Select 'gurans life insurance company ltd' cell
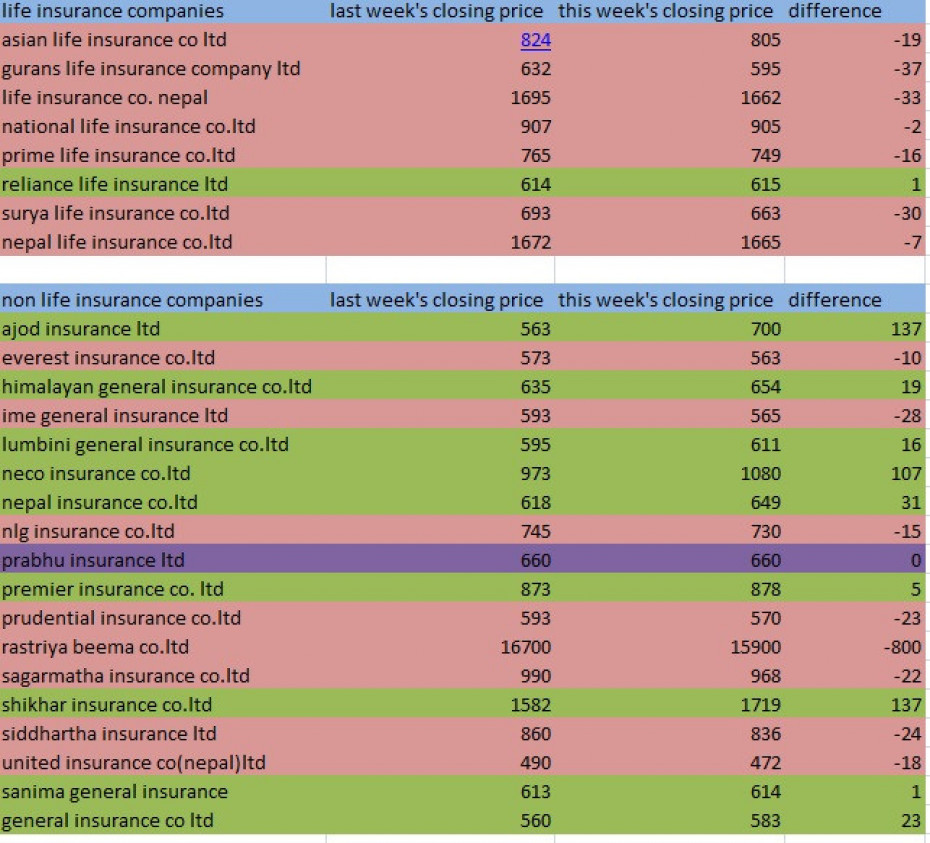Screen dimensions: 930x843 pyautogui.click(x=163, y=69)
